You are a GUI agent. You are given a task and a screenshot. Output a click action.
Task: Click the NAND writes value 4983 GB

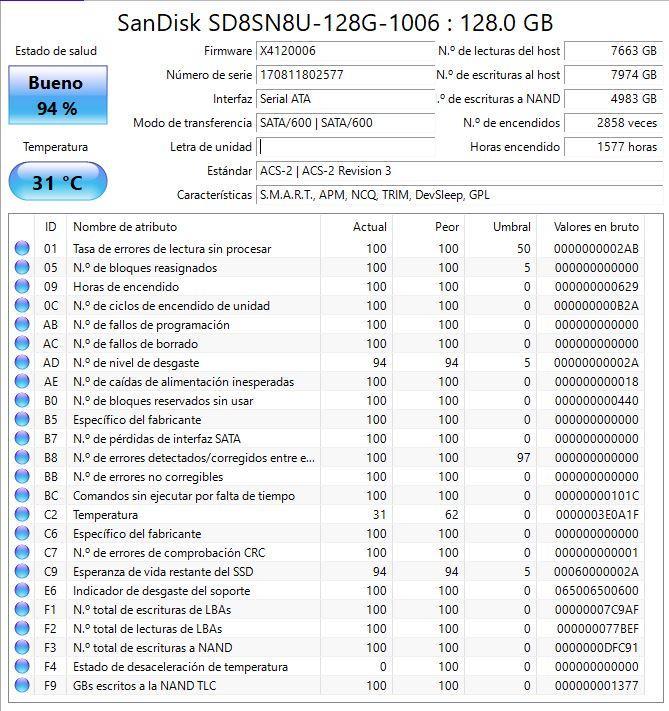pos(613,99)
